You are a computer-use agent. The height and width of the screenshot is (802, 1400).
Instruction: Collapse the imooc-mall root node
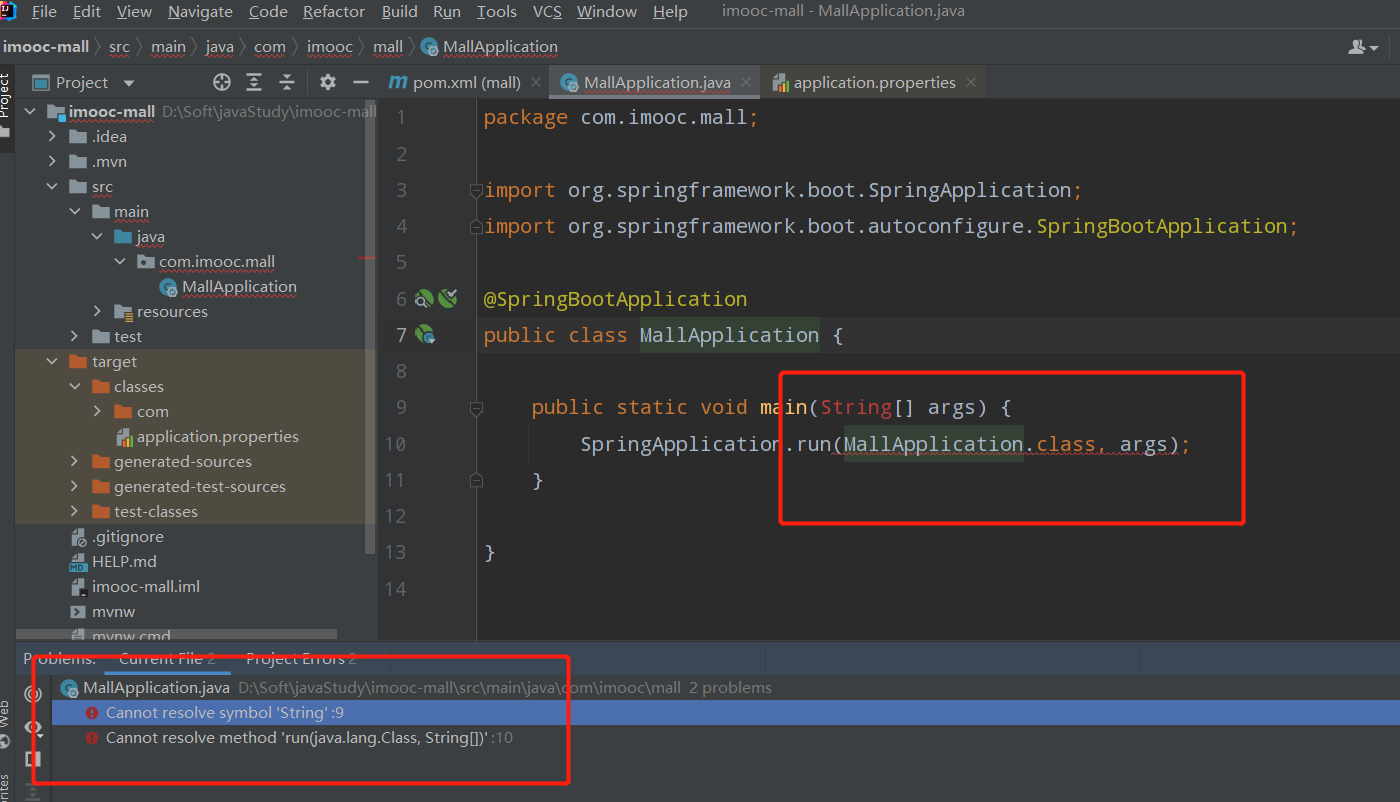pos(30,111)
